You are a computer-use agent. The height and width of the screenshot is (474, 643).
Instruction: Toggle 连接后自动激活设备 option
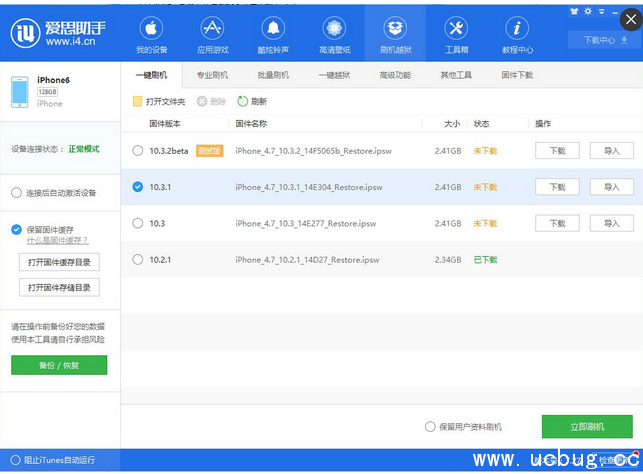[16, 193]
